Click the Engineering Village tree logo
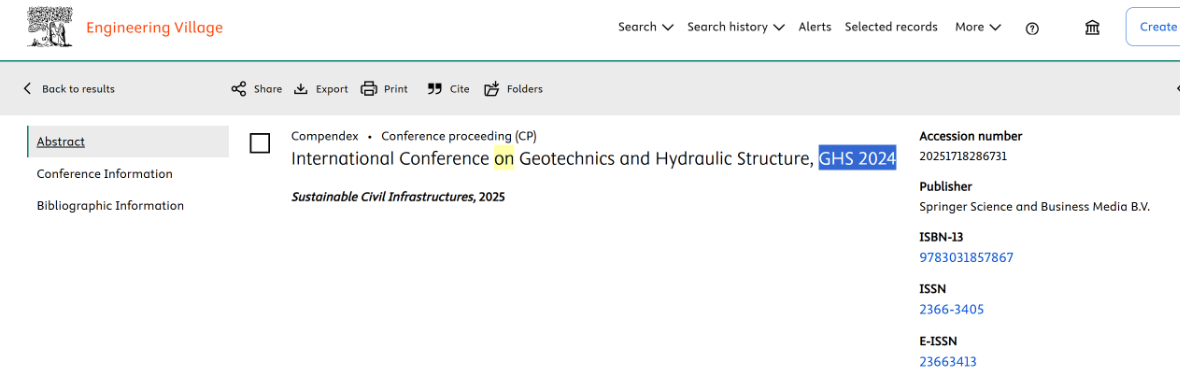The width and height of the screenshot is (1180, 385). [50, 26]
